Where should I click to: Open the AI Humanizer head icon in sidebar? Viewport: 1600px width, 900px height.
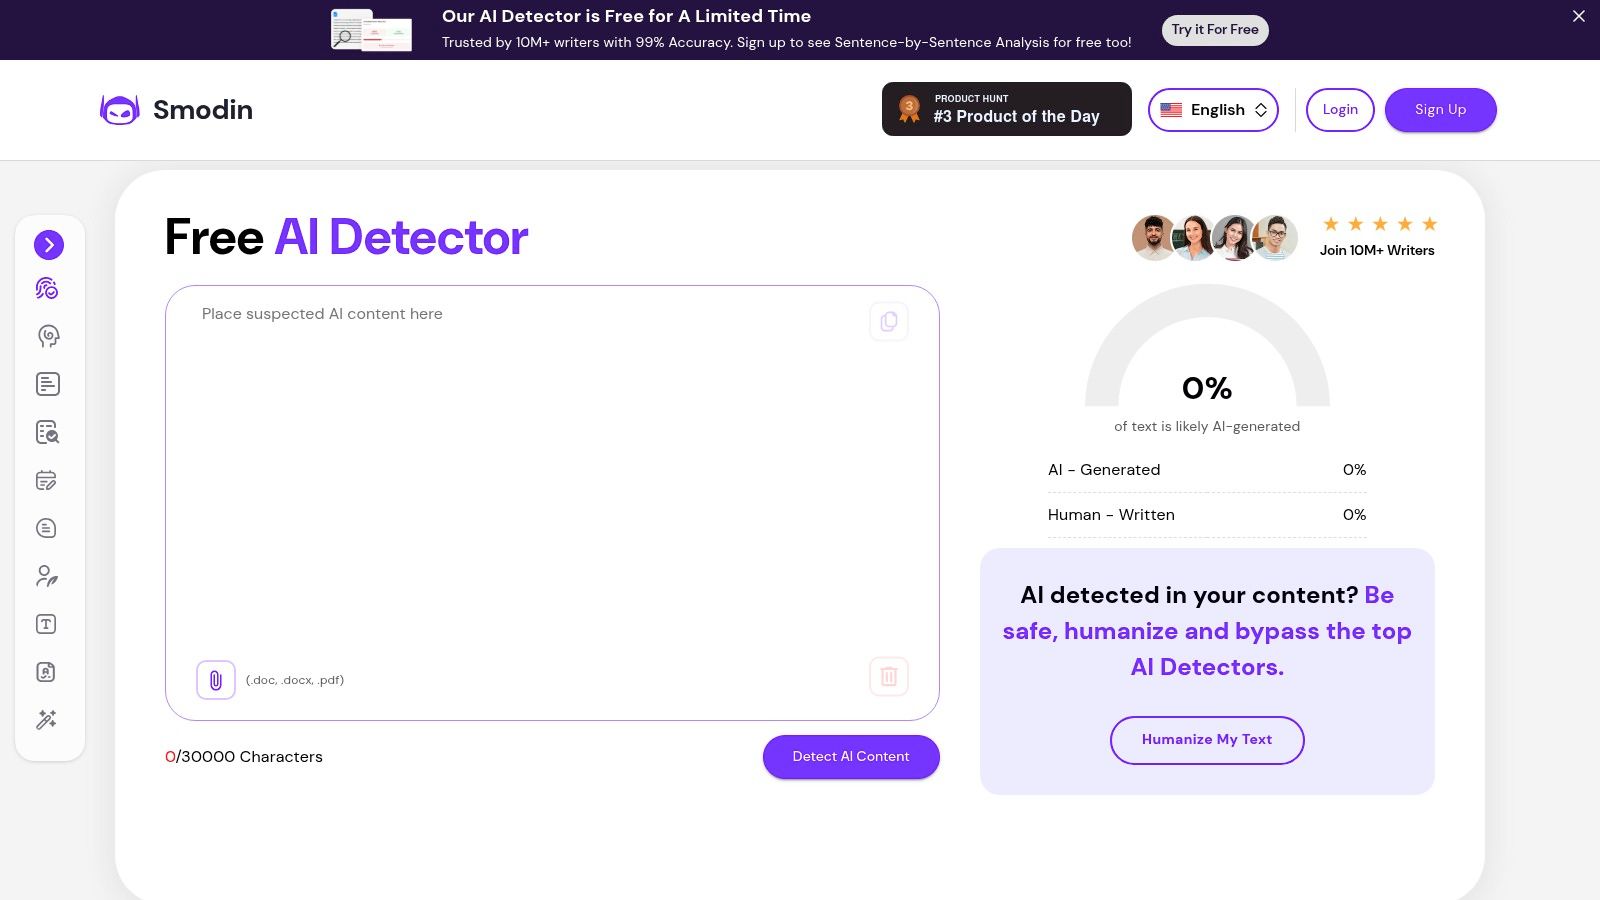pyautogui.click(x=46, y=336)
